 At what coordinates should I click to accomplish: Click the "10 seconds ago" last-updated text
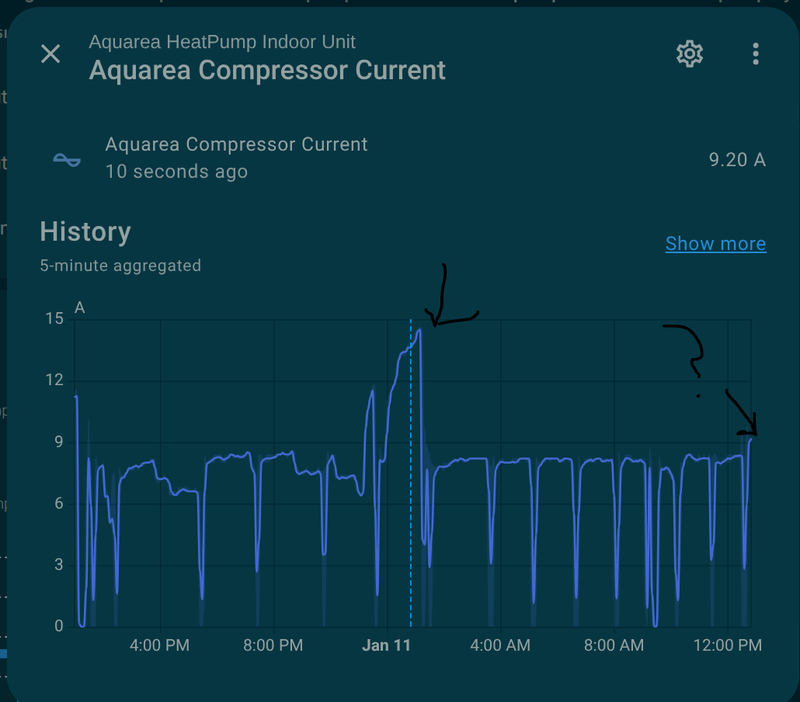(x=176, y=171)
